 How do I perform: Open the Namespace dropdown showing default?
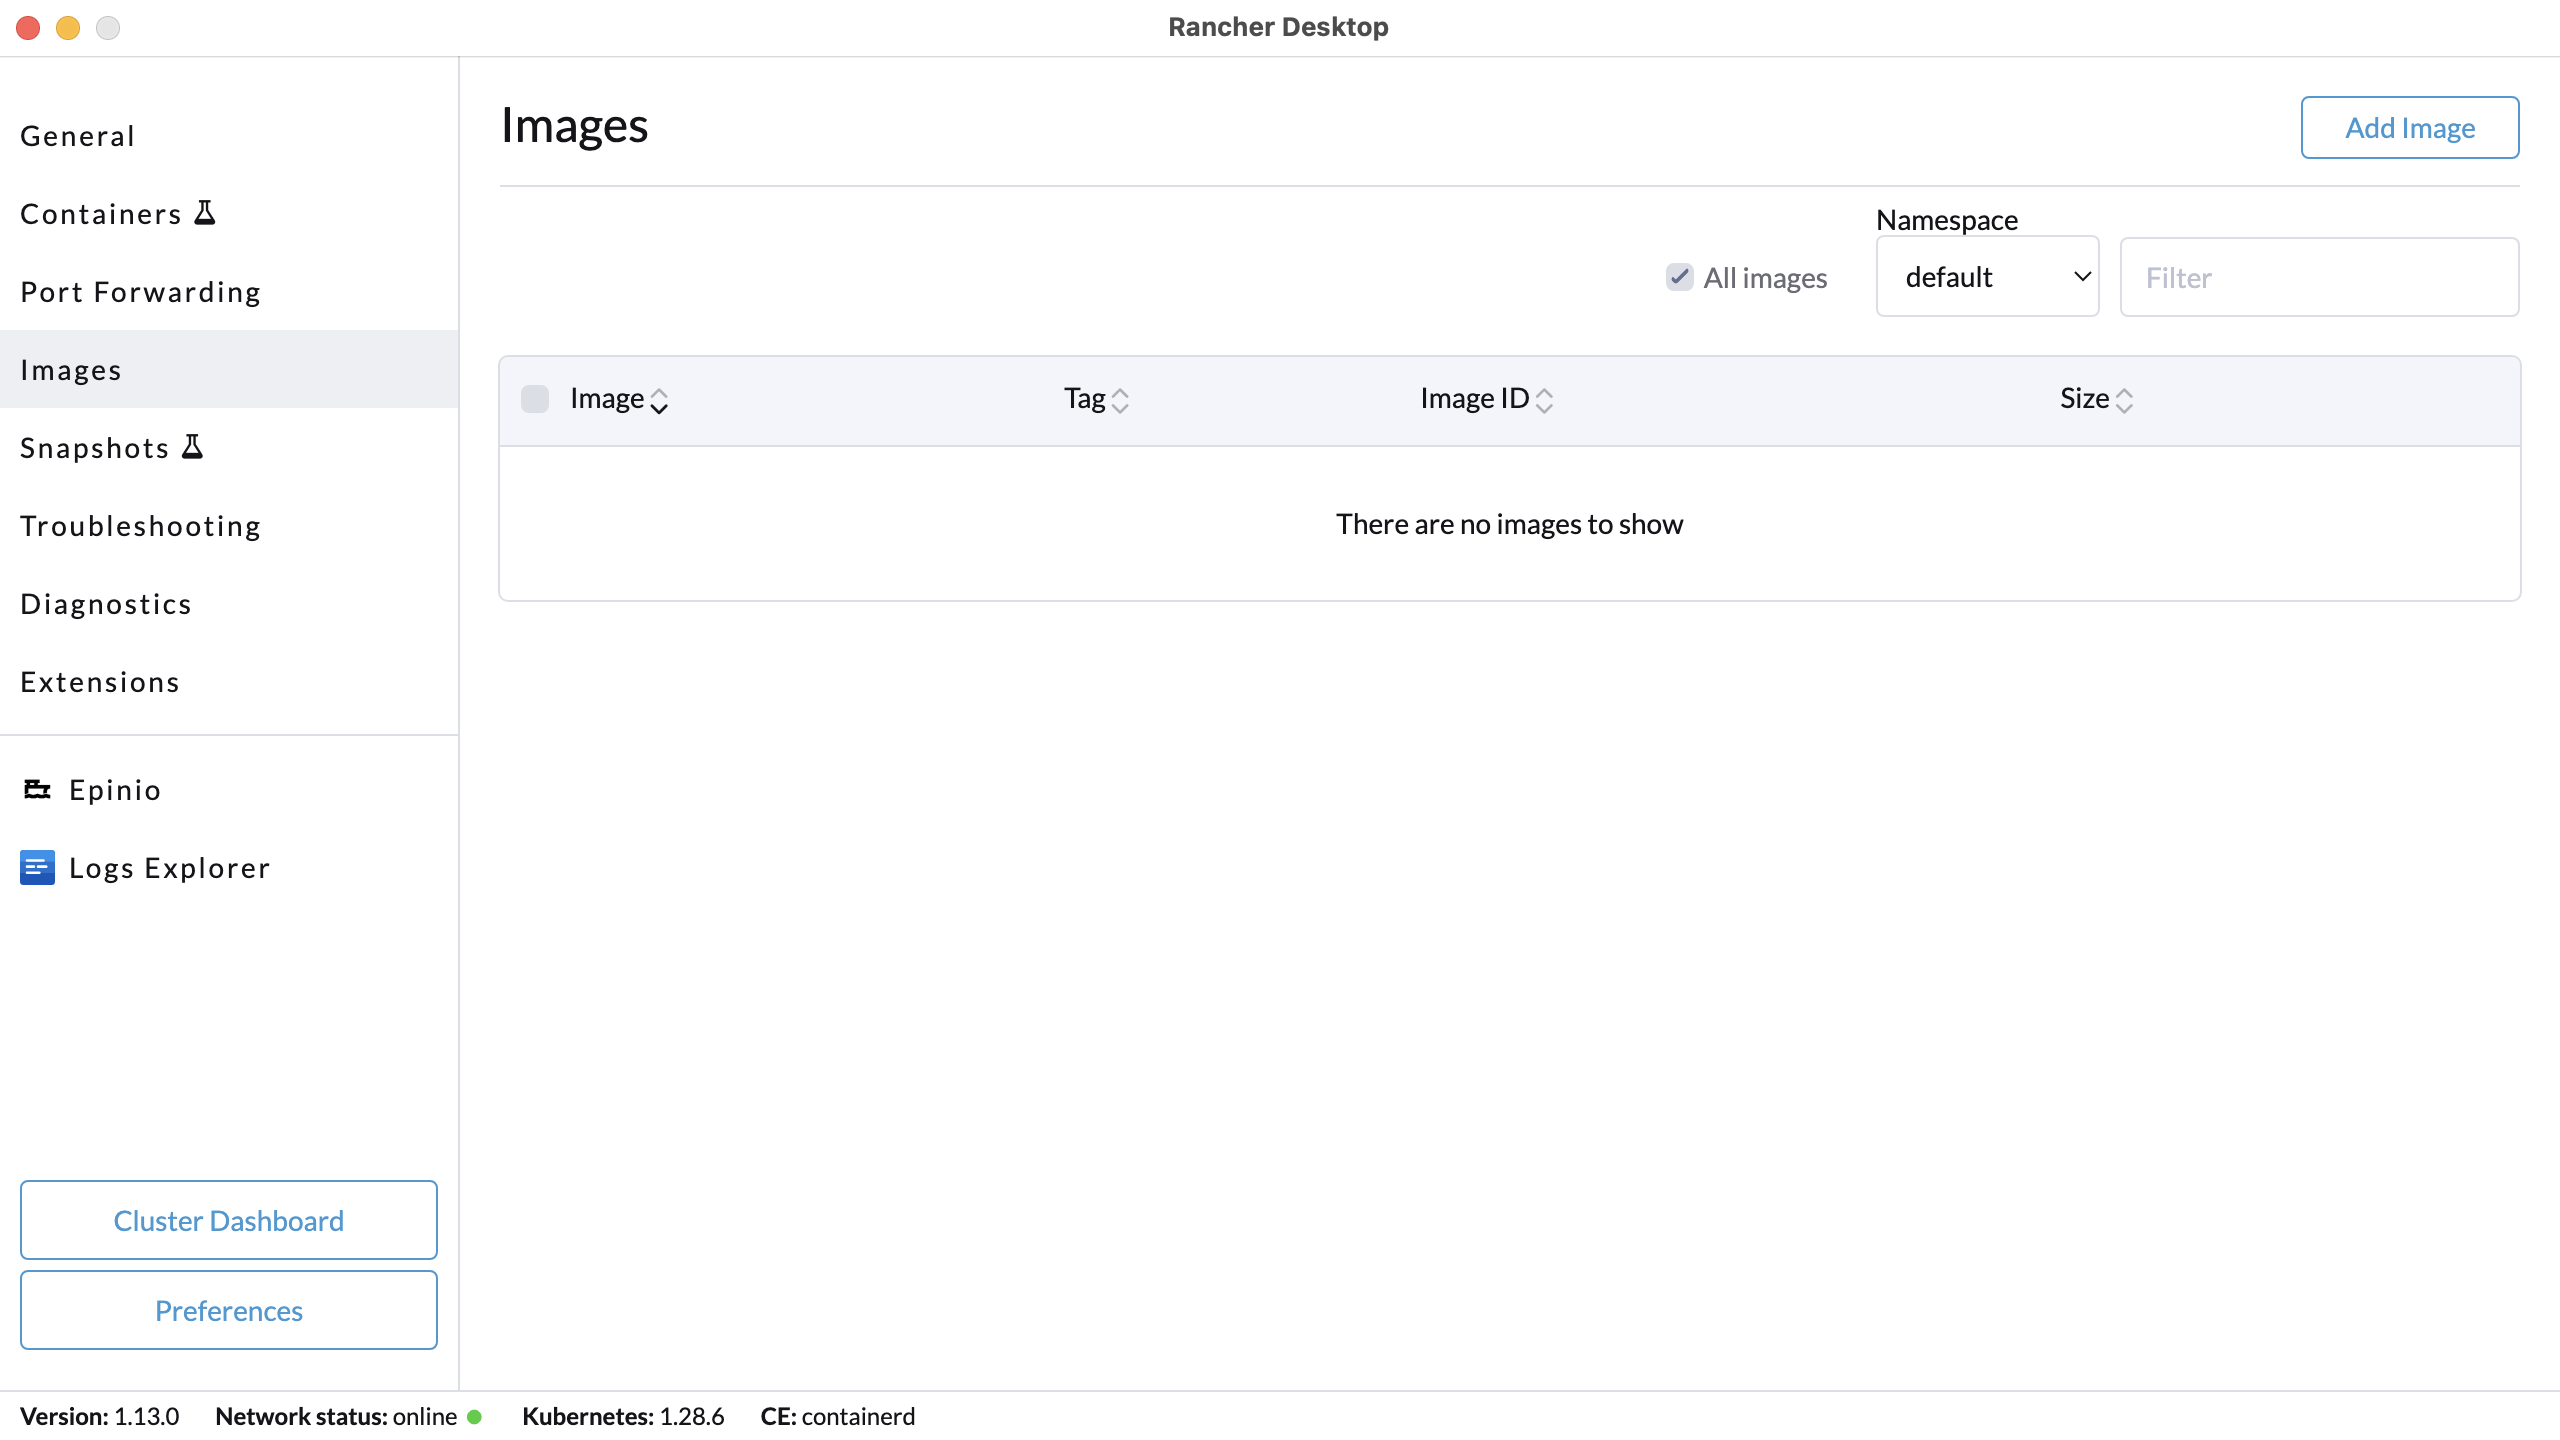click(x=1987, y=277)
